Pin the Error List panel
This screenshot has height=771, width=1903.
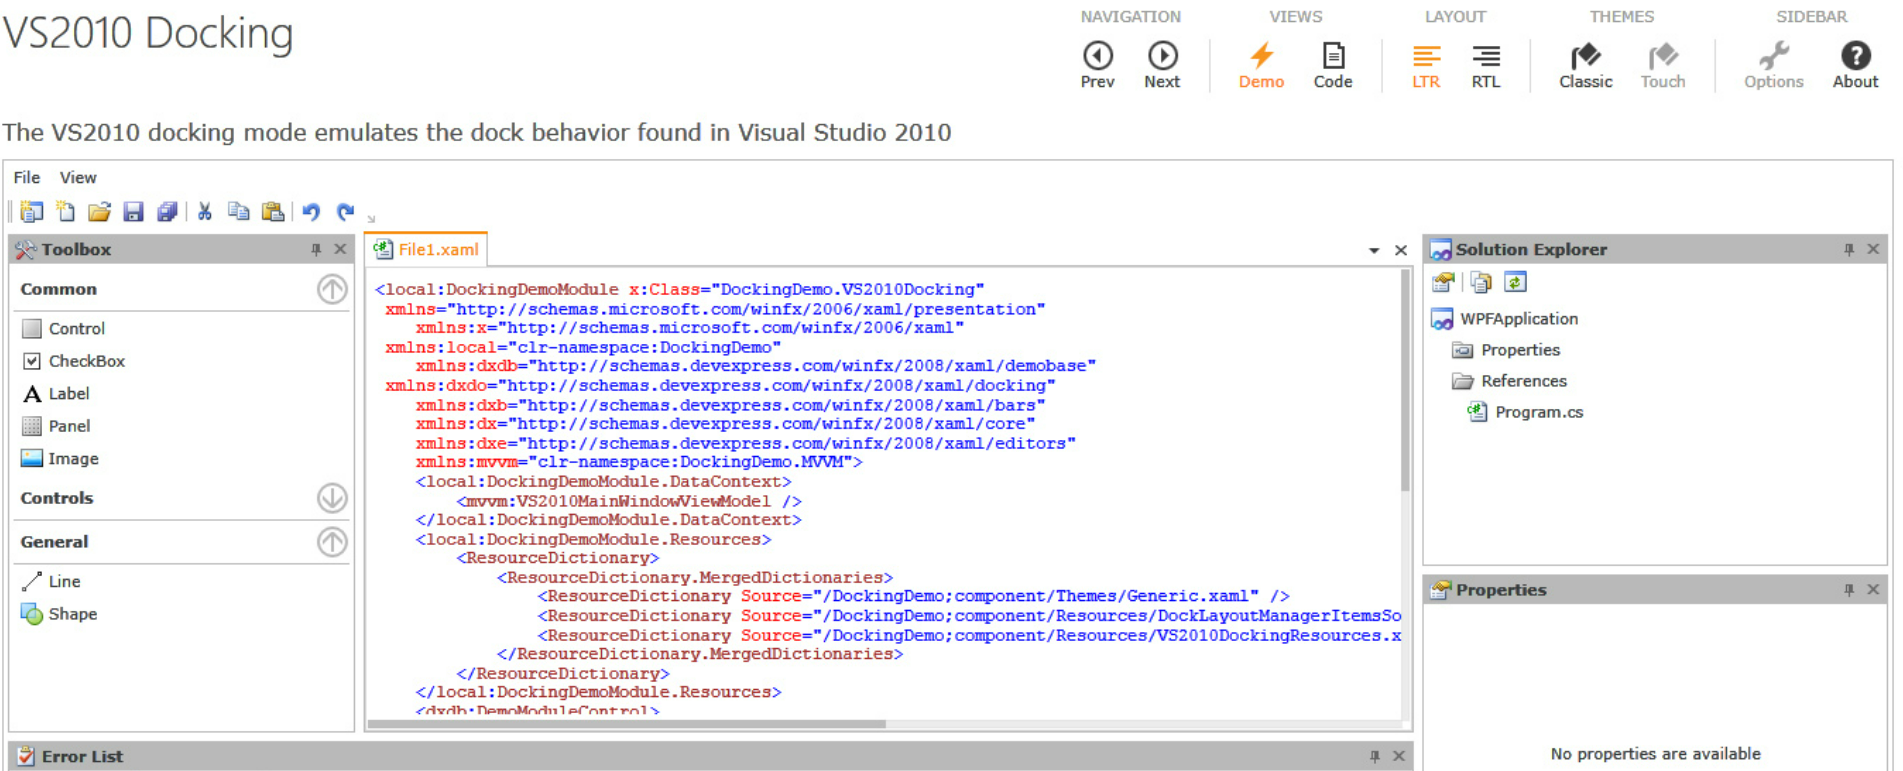1375,756
